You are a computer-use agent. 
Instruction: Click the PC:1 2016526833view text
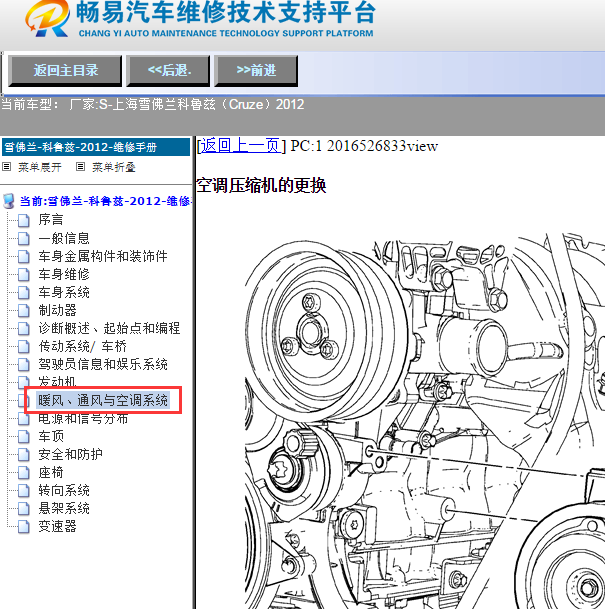(364, 146)
